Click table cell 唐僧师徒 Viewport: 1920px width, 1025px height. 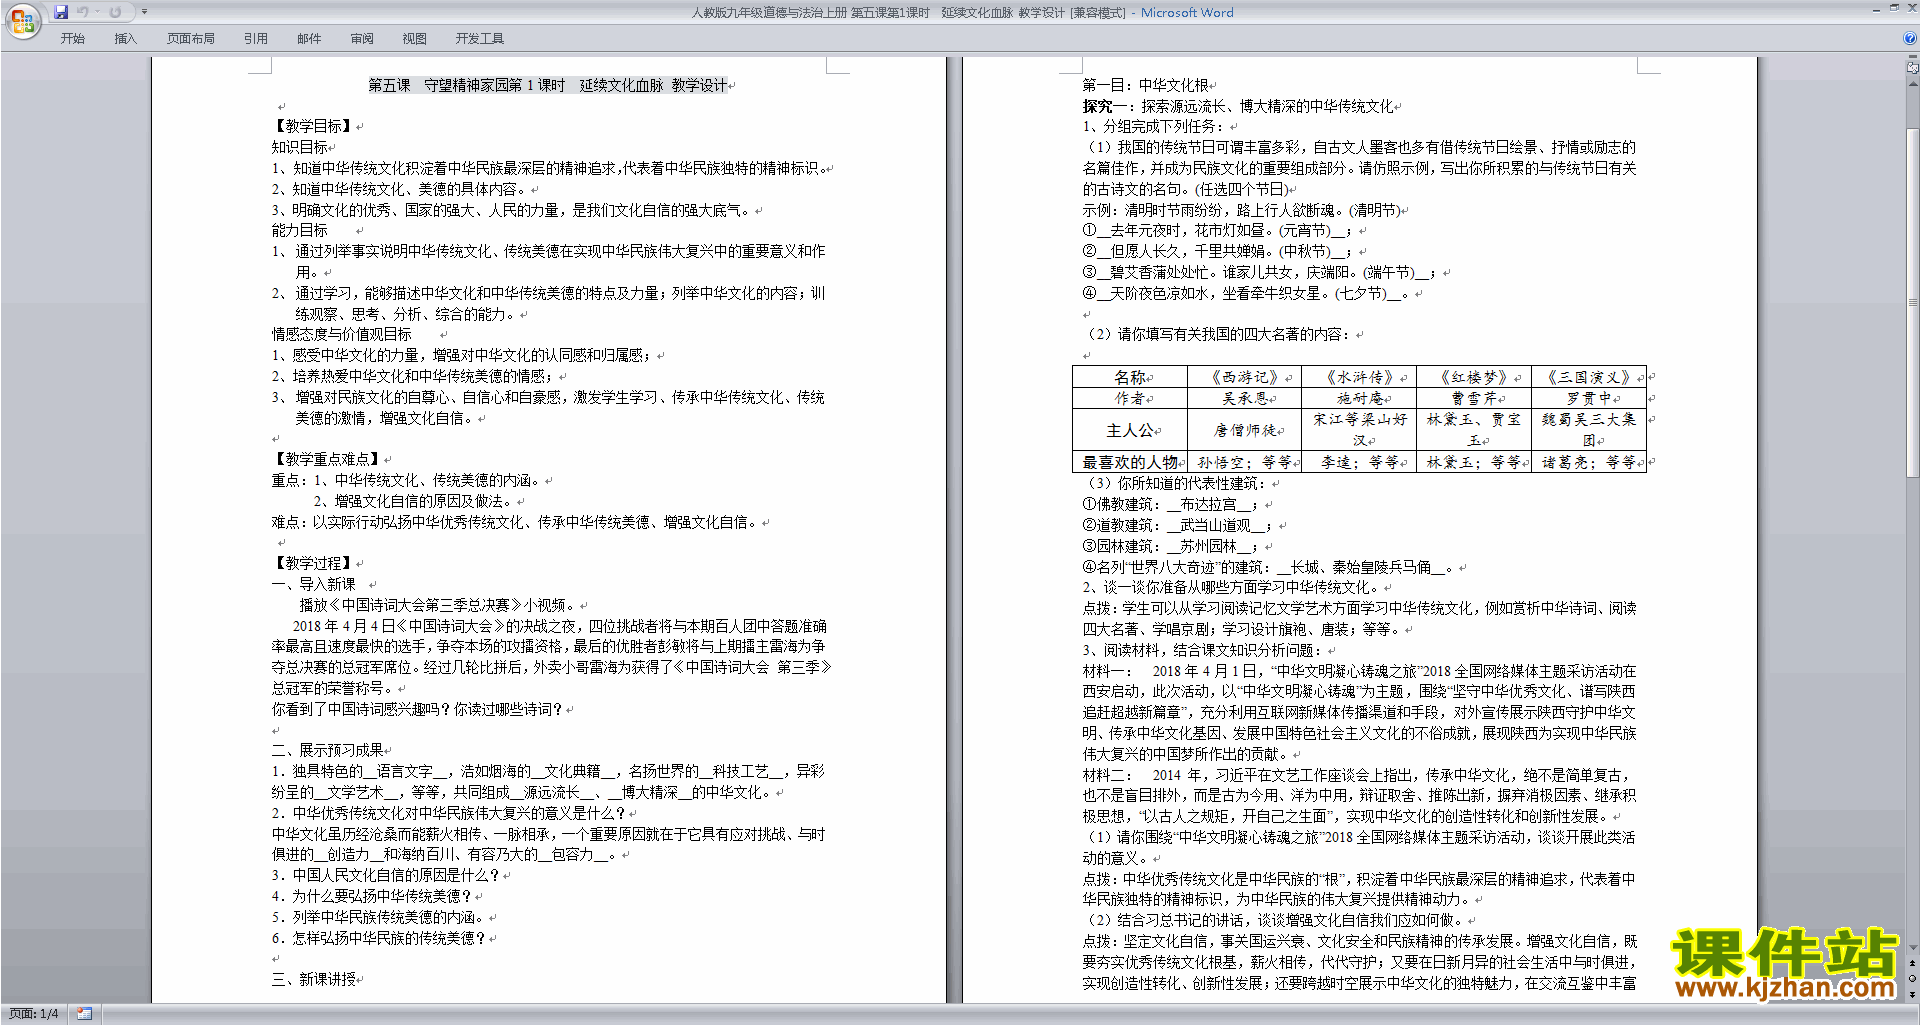1245,431
